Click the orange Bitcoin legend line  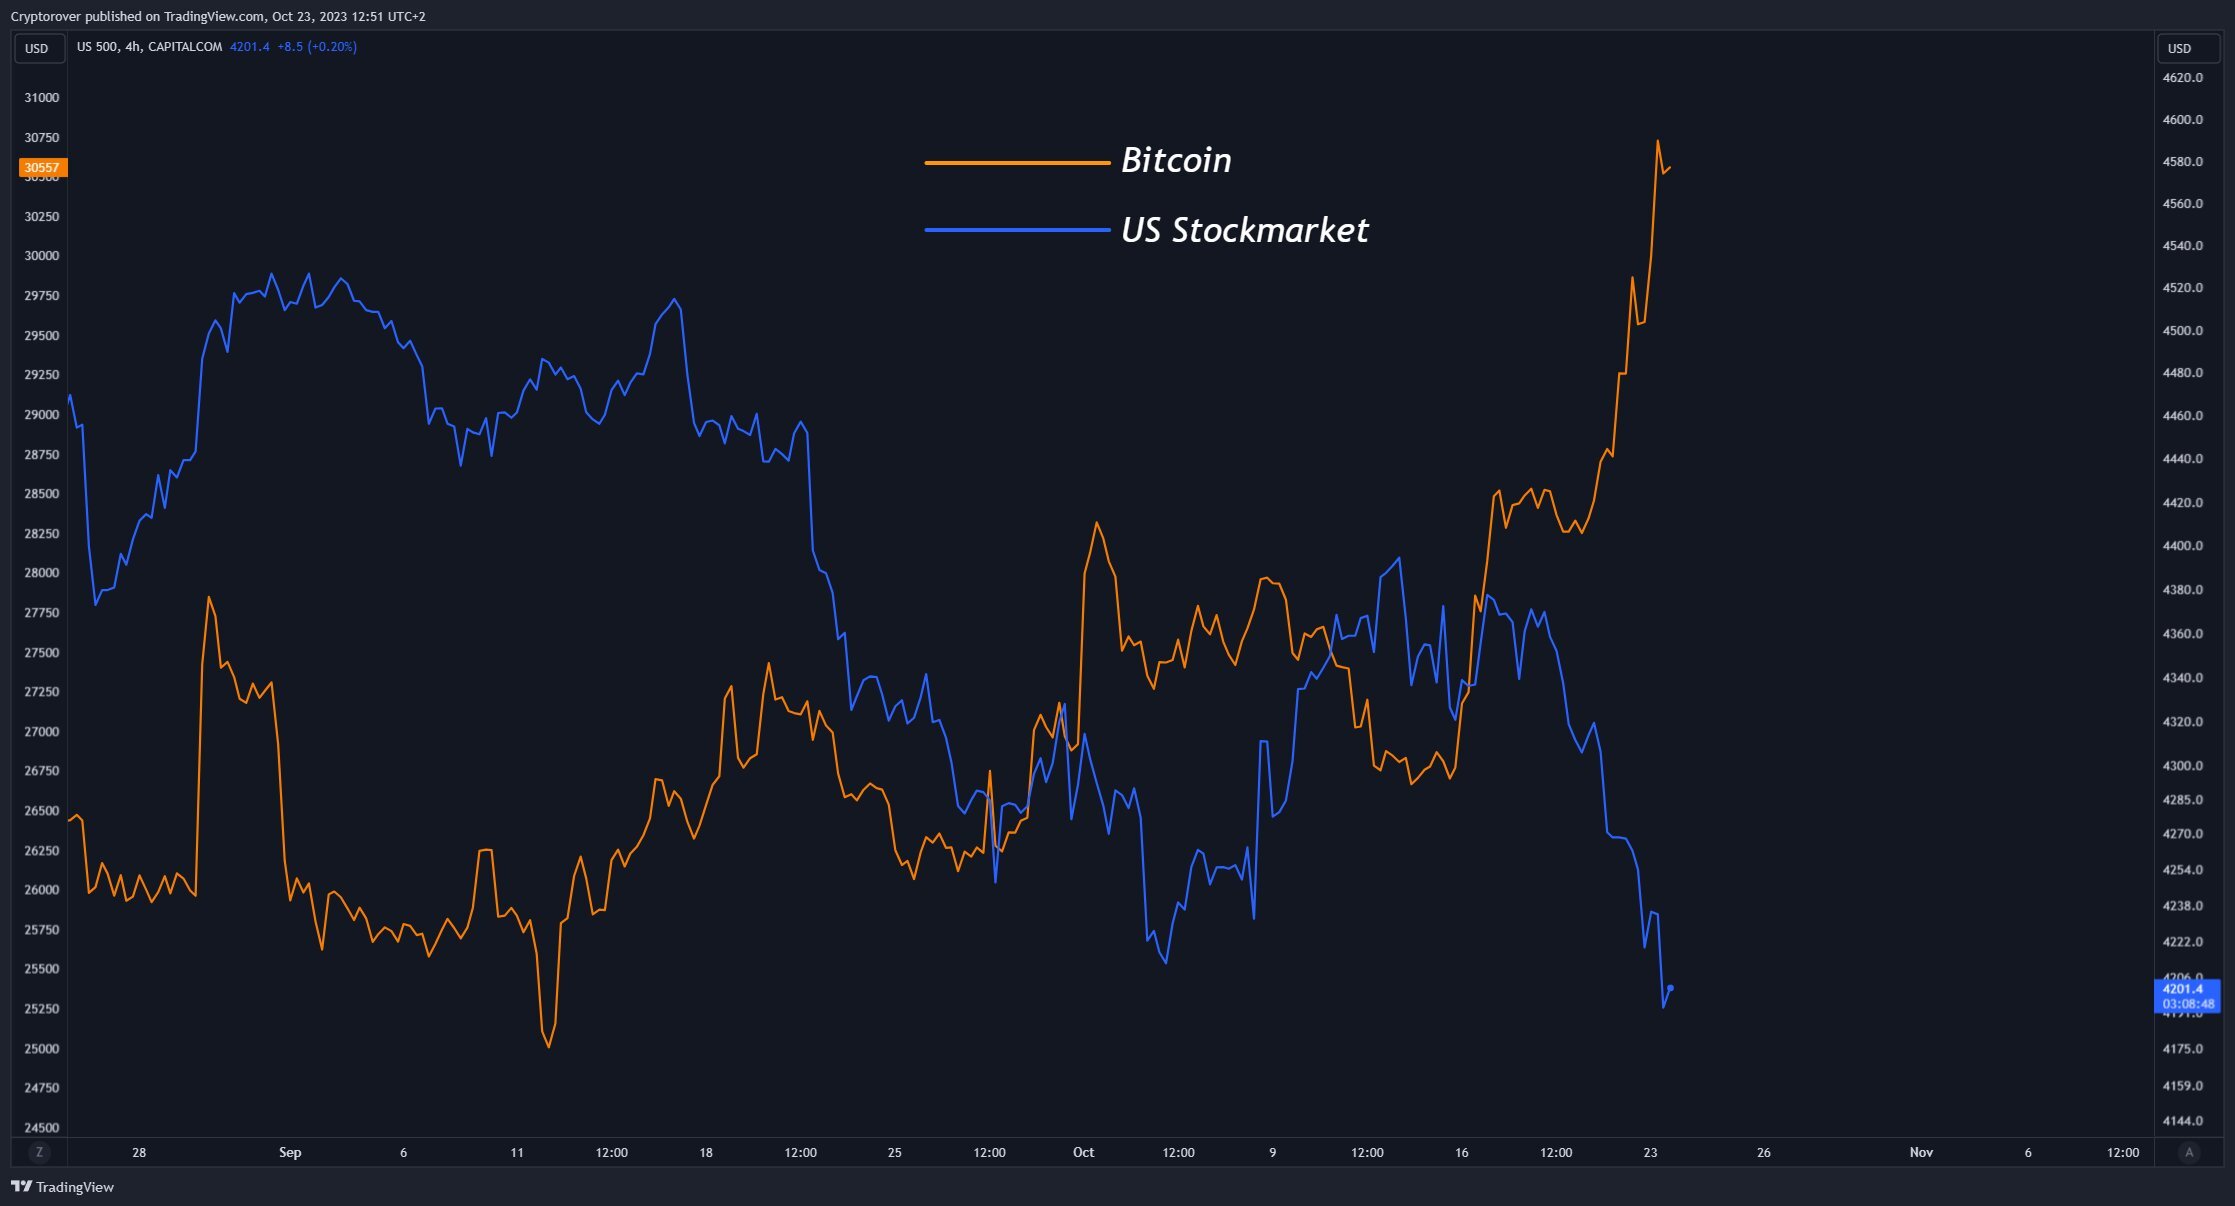[1017, 162]
